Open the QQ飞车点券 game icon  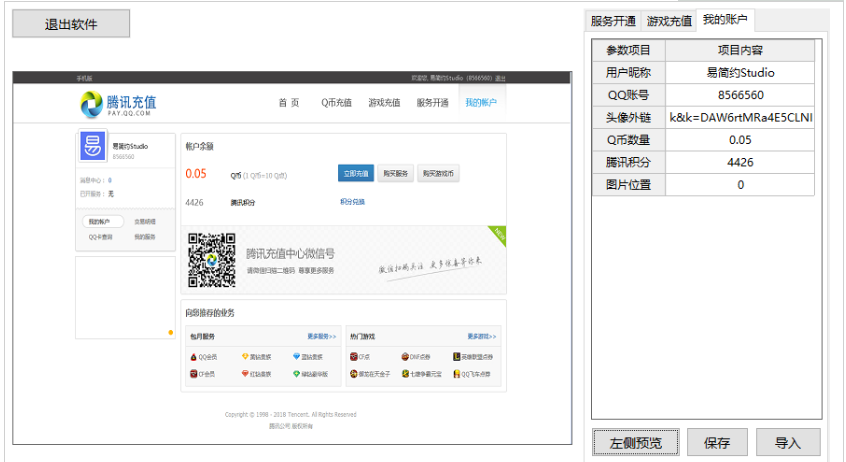tap(455, 374)
